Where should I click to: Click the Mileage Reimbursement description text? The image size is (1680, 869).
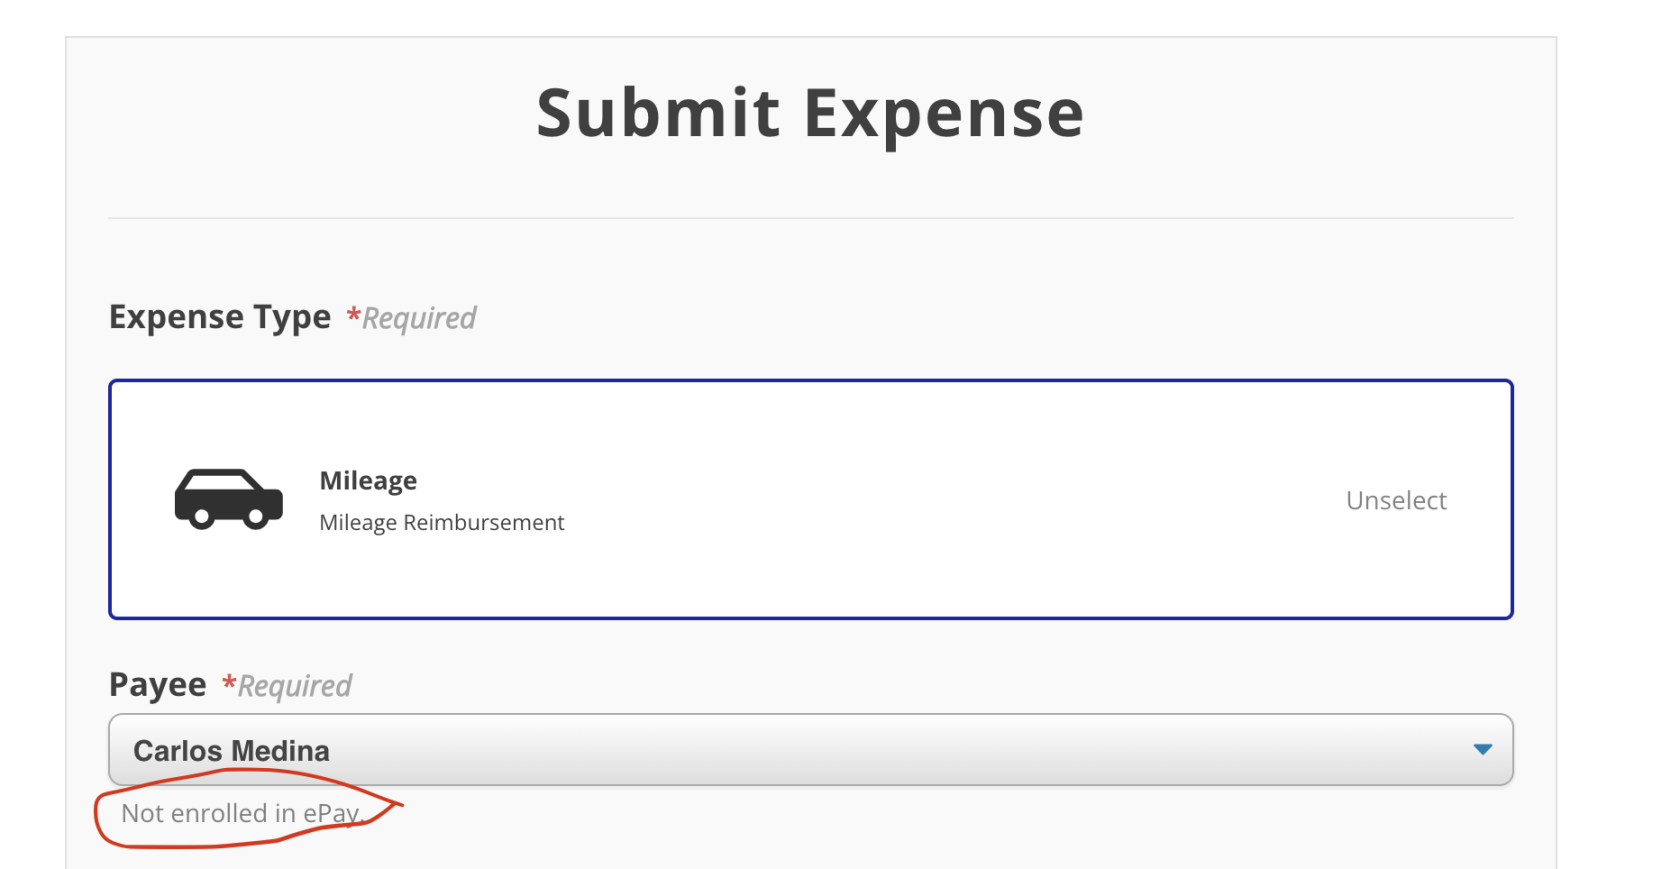(x=441, y=522)
